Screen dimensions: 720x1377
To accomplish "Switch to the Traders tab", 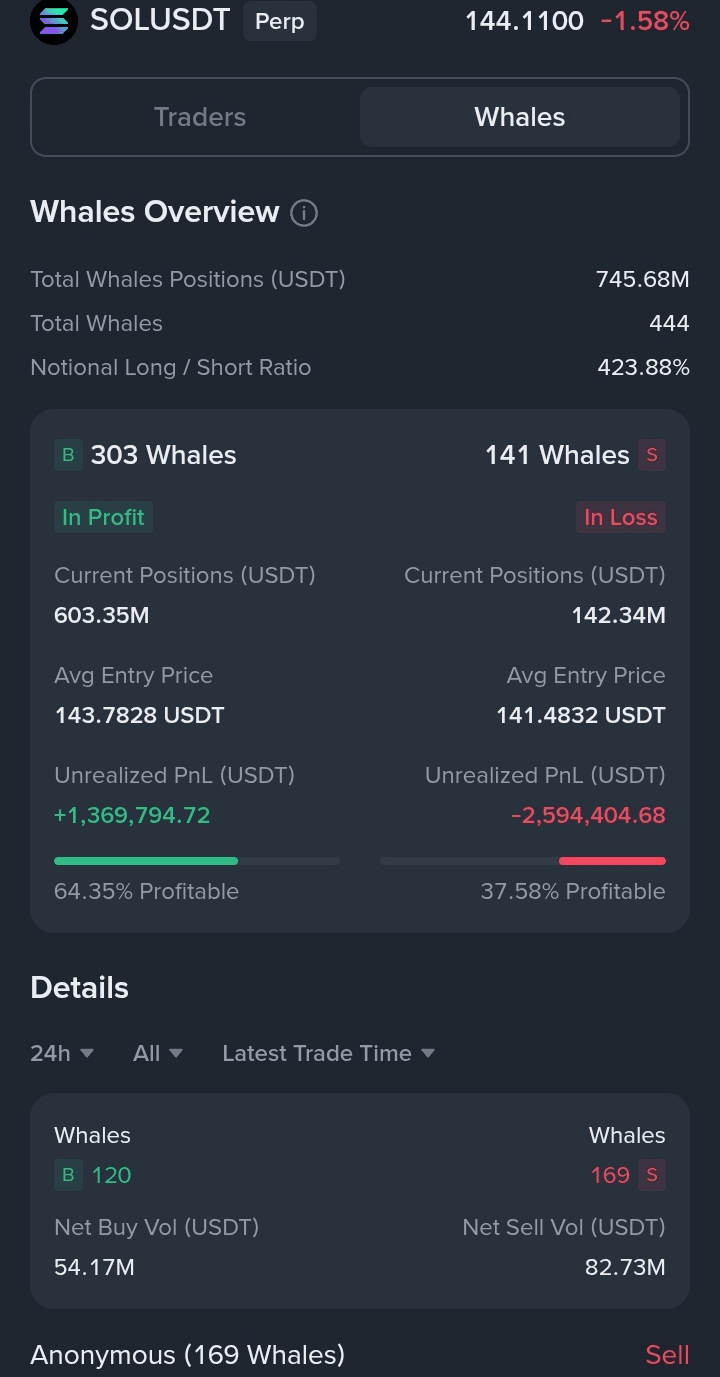I will [200, 117].
